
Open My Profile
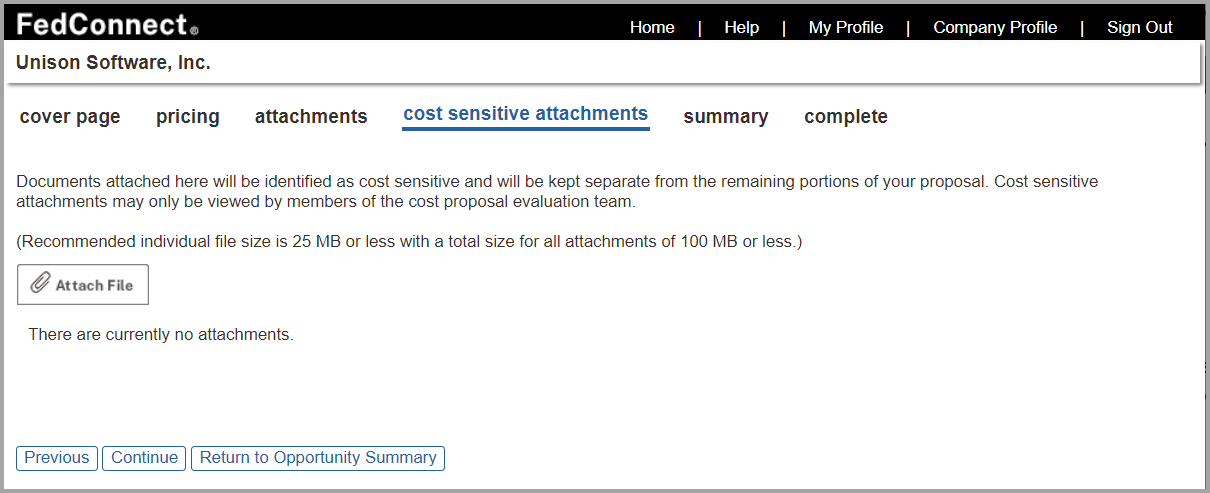tap(845, 28)
